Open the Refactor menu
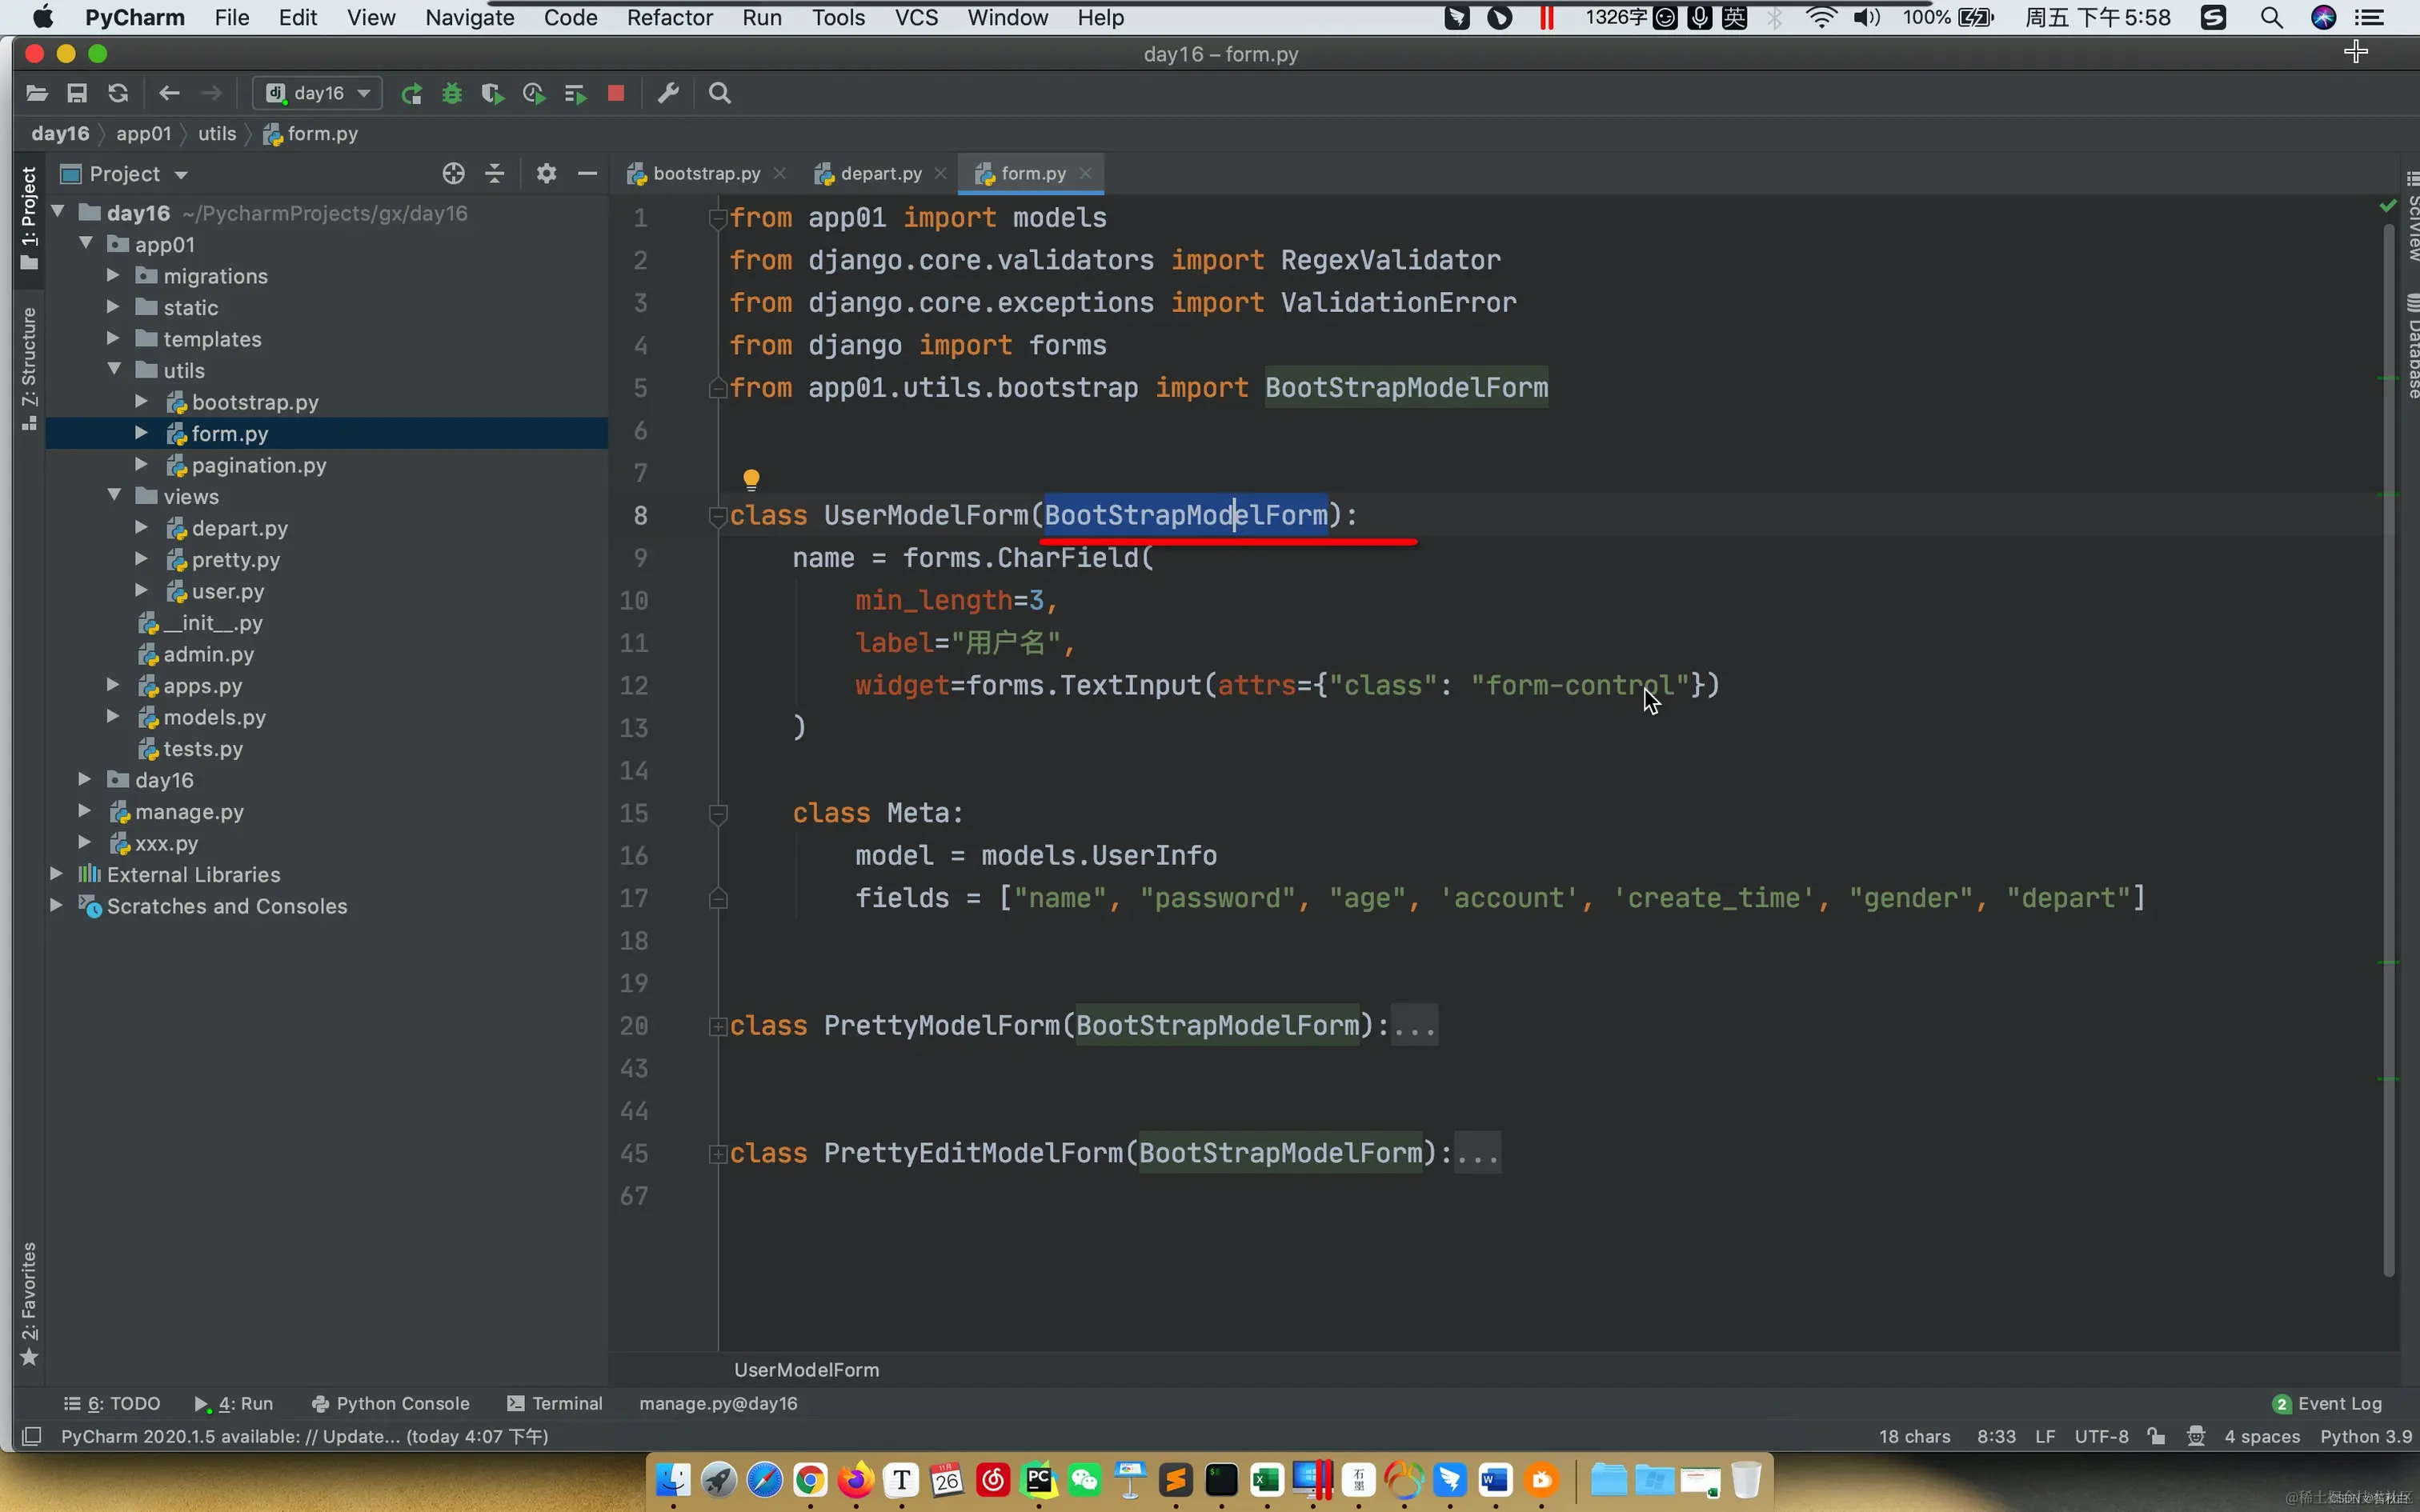This screenshot has width=2420, height=1512. [669, 18]
